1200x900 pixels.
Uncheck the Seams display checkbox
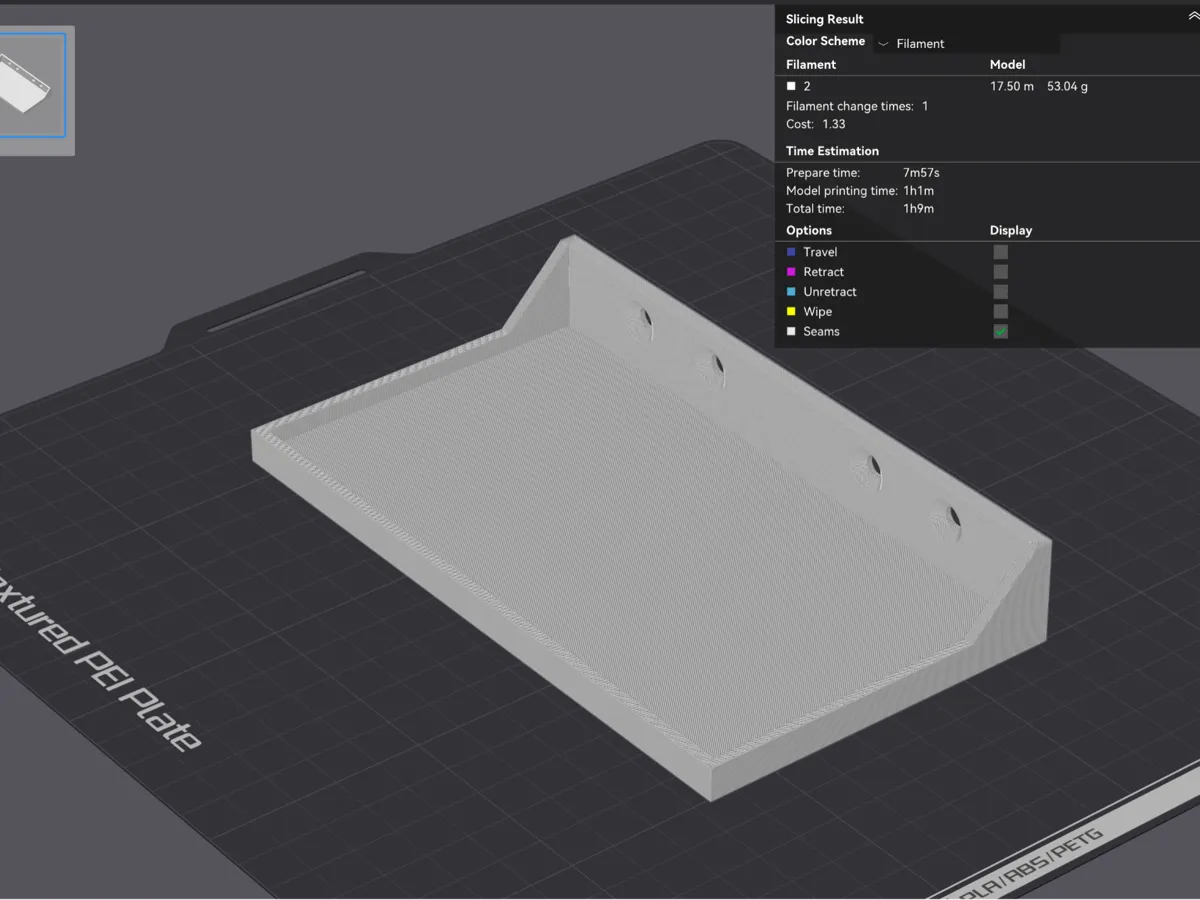(x=1001, y=332)
